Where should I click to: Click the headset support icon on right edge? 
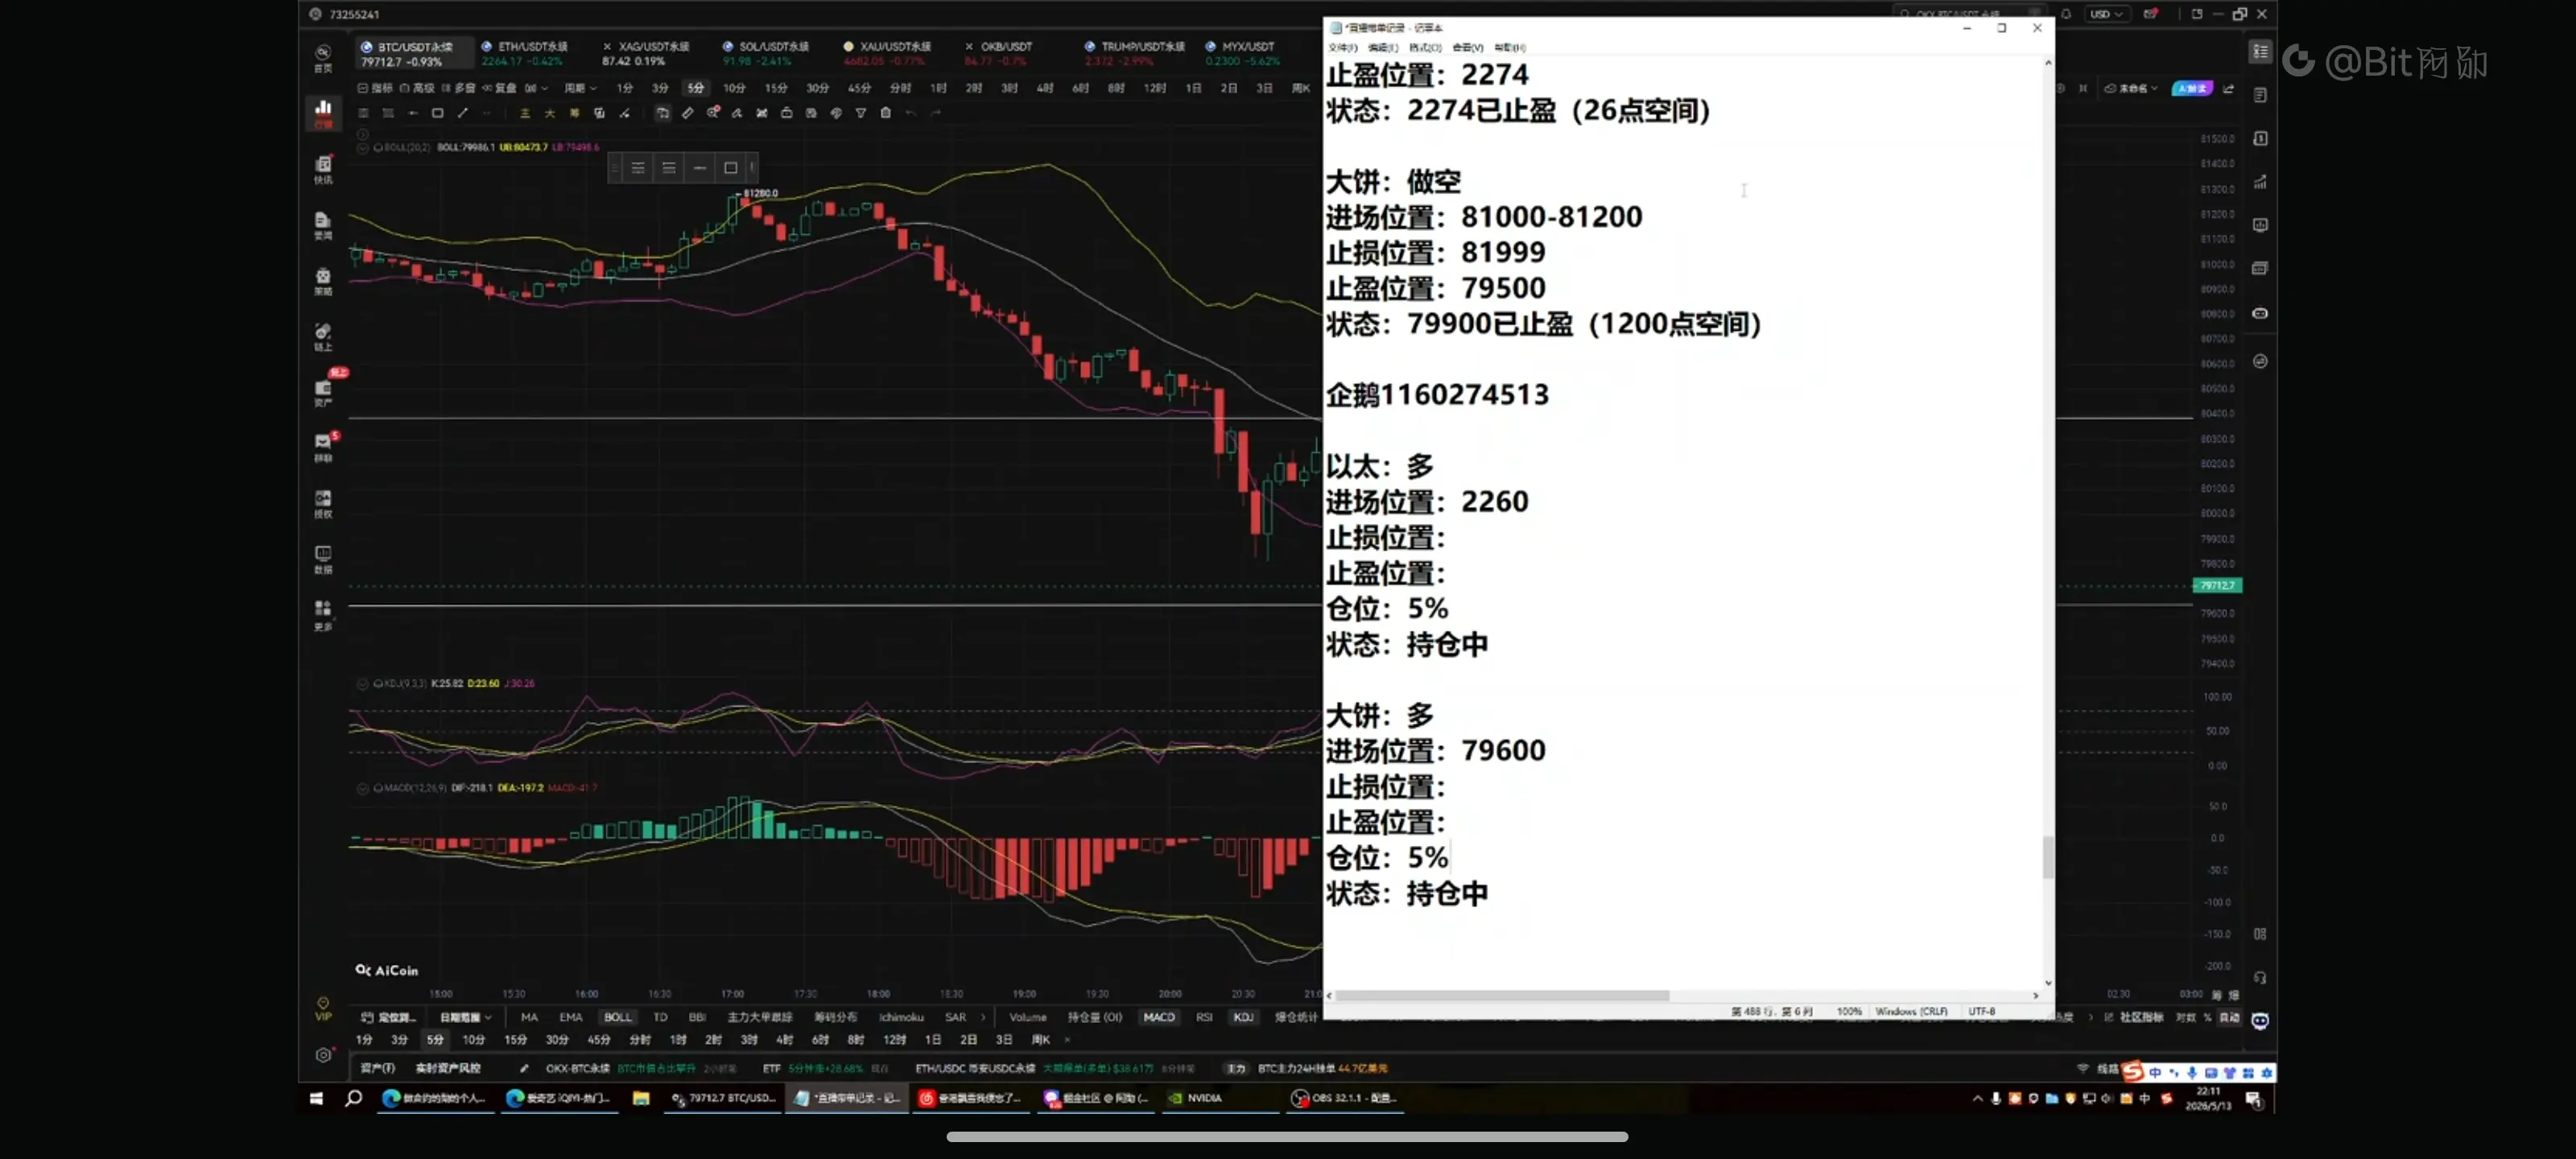point(2260,977)
